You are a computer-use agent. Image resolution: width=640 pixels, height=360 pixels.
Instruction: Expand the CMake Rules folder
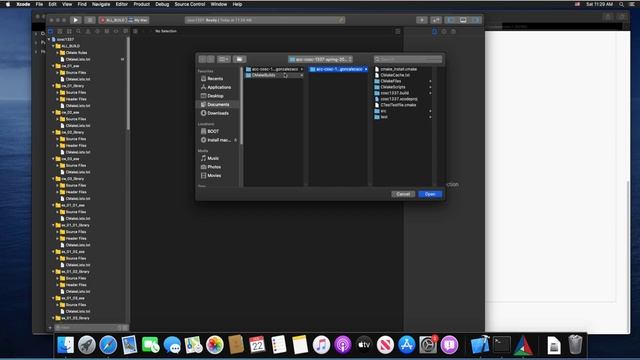pyautogui.click(x=58, y=53)
